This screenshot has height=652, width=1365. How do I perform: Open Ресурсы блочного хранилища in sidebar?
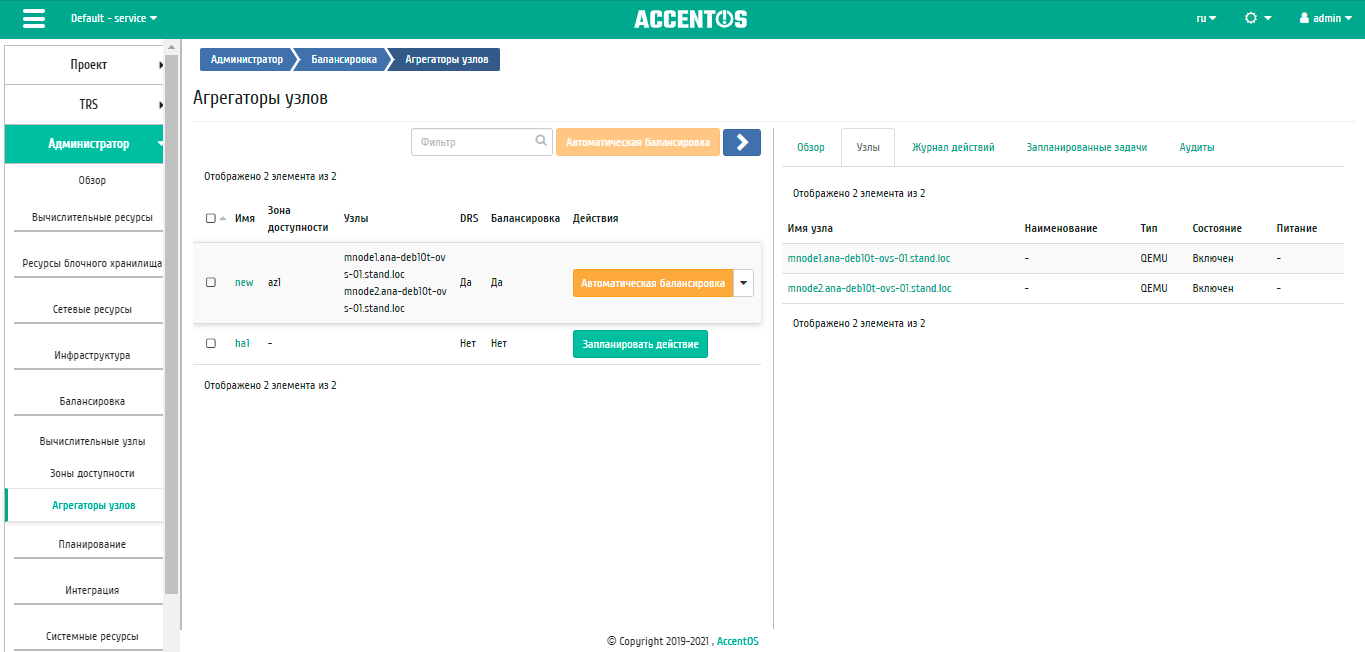(92, 263)
